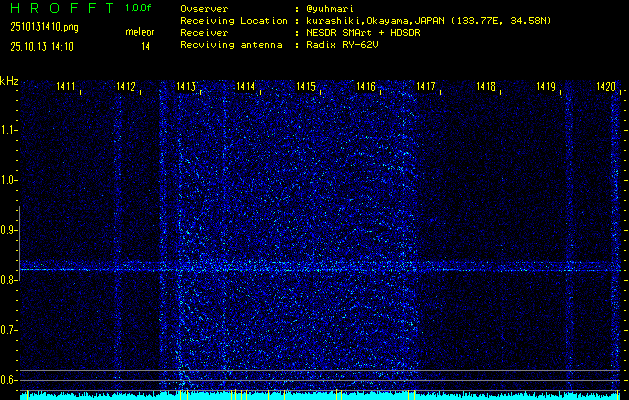Image resolution: width=629 pixels, height=400 pixels.
Task: Select the 1415 time marker
Action: [306, 88]
